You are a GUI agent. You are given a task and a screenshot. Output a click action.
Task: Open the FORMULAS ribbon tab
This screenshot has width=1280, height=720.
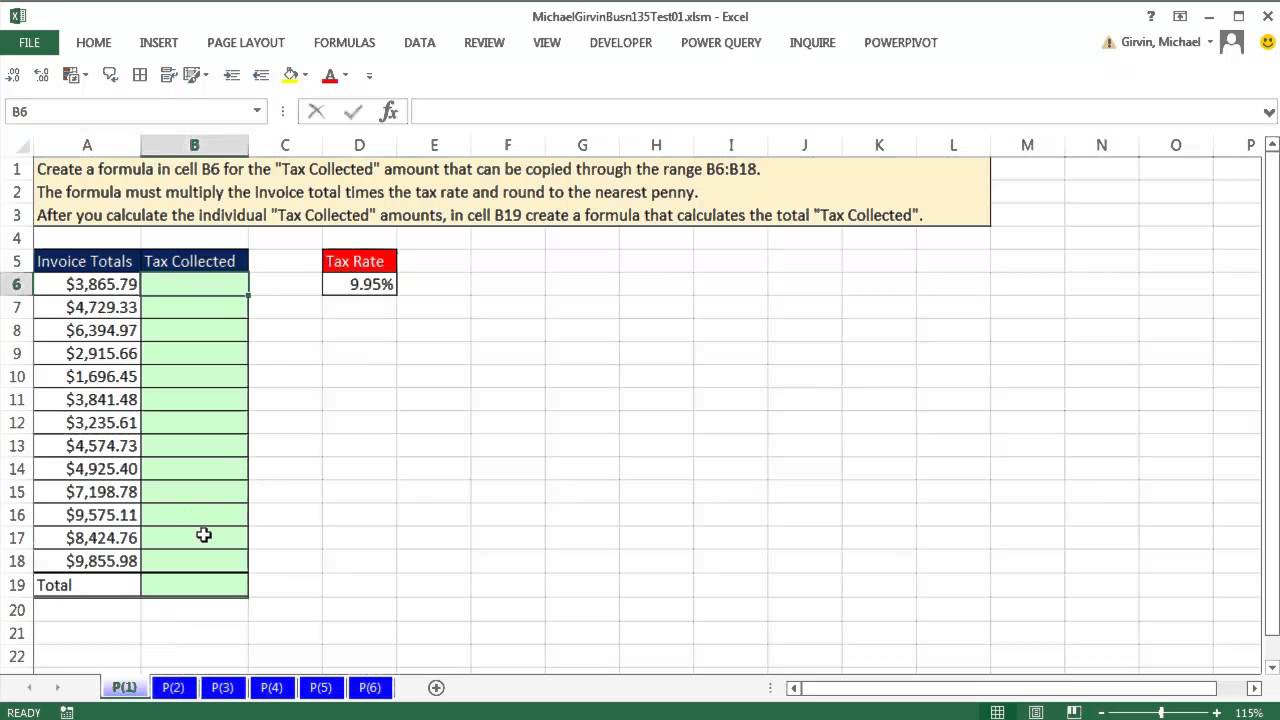[x=344, y=43]
